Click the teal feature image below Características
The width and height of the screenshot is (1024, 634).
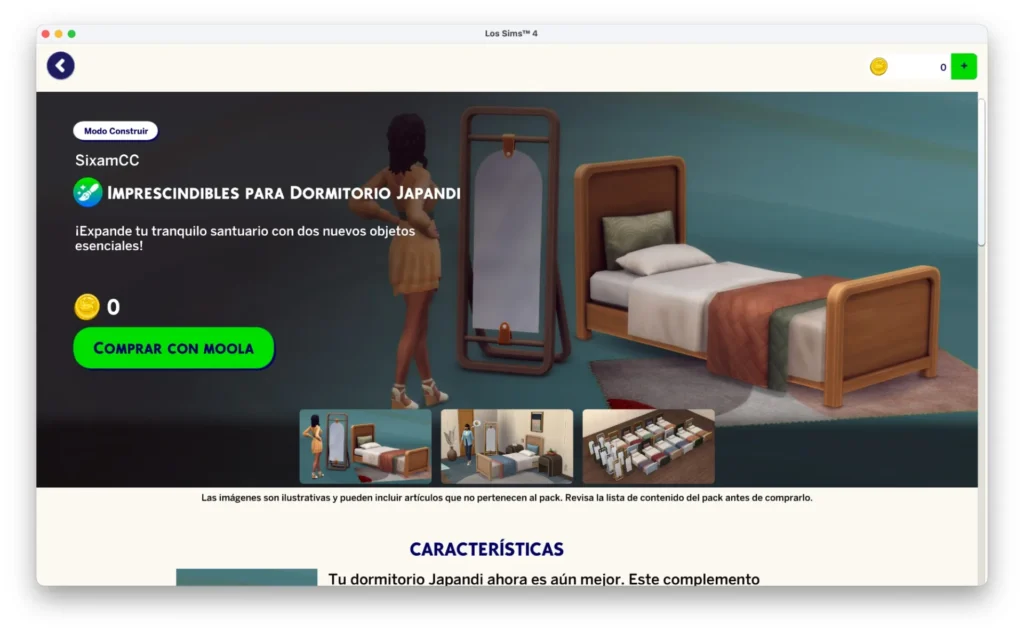coord(247,577)
